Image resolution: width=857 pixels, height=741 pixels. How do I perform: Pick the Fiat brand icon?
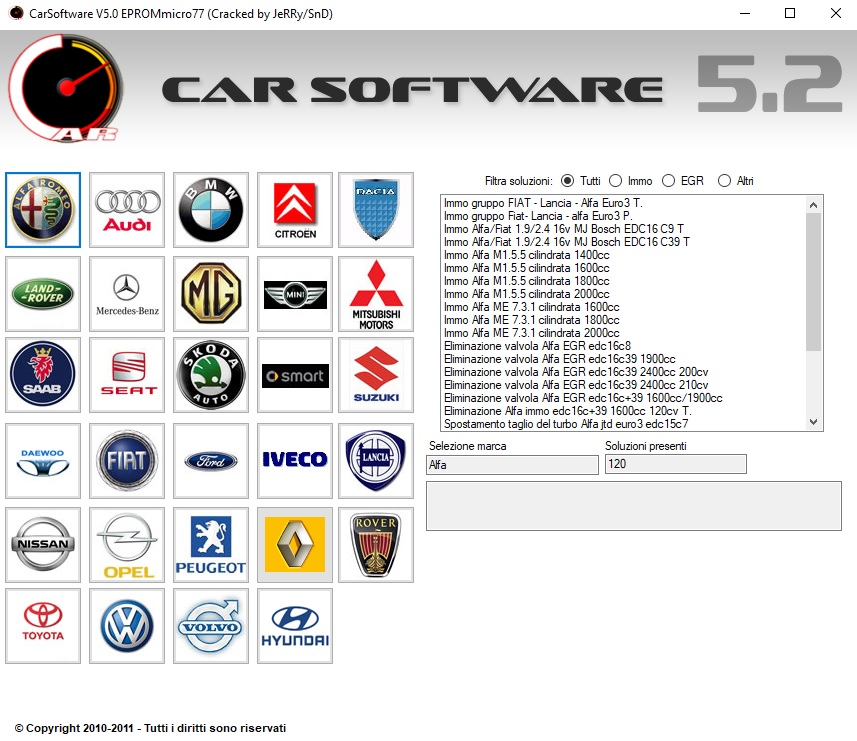[x=127, y=460]
